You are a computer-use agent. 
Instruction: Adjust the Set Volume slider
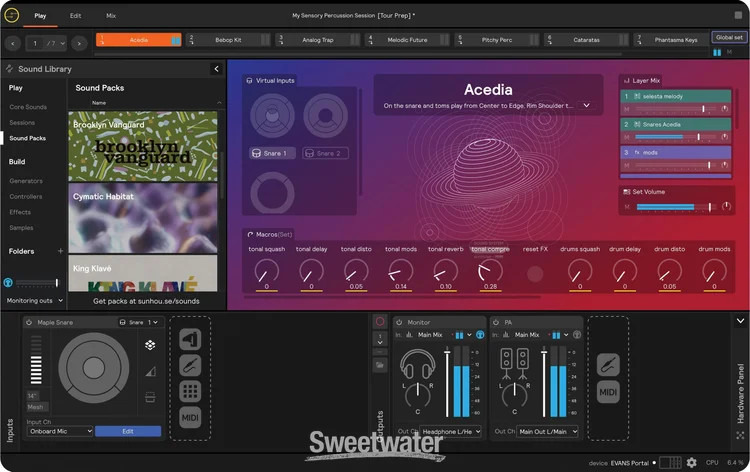[675, 207]
